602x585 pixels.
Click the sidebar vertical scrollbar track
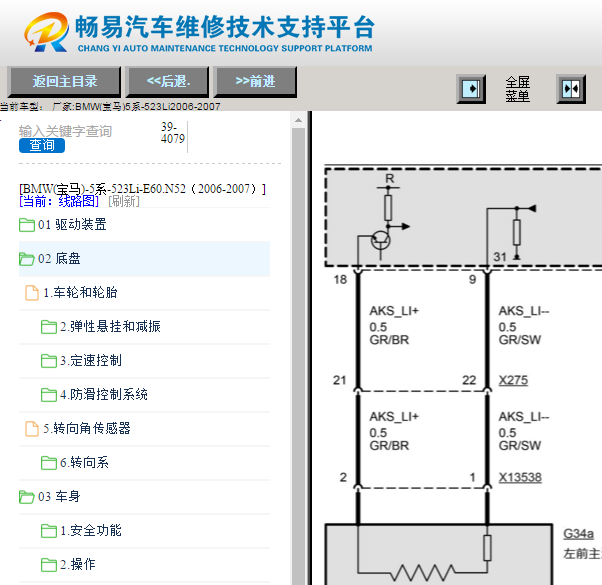pos(298,357)
